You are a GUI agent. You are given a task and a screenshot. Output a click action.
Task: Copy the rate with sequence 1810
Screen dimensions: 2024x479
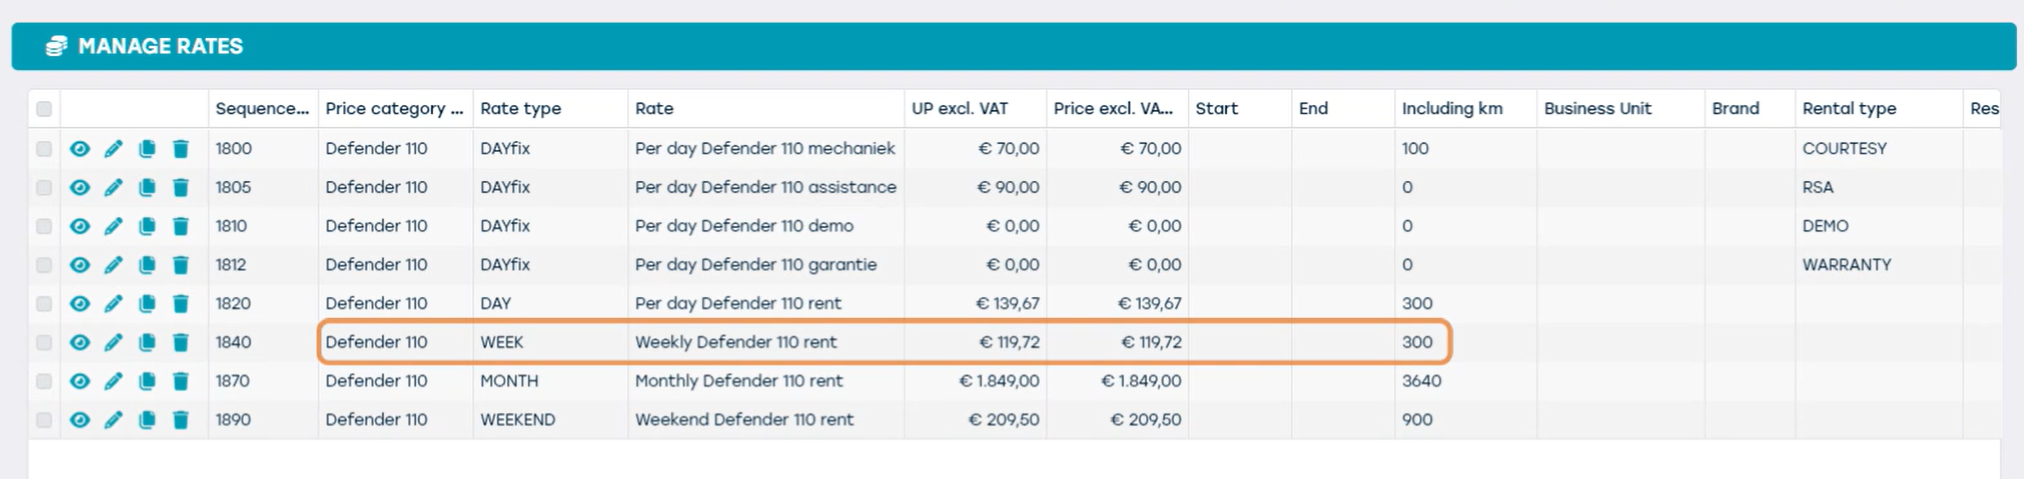pyautogui.click(x=147, y=227)
